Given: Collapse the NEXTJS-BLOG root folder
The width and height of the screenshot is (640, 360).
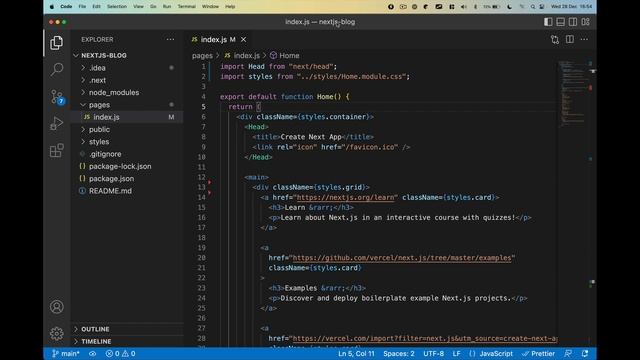Looking at the screenshot, I should click(127, 56).
